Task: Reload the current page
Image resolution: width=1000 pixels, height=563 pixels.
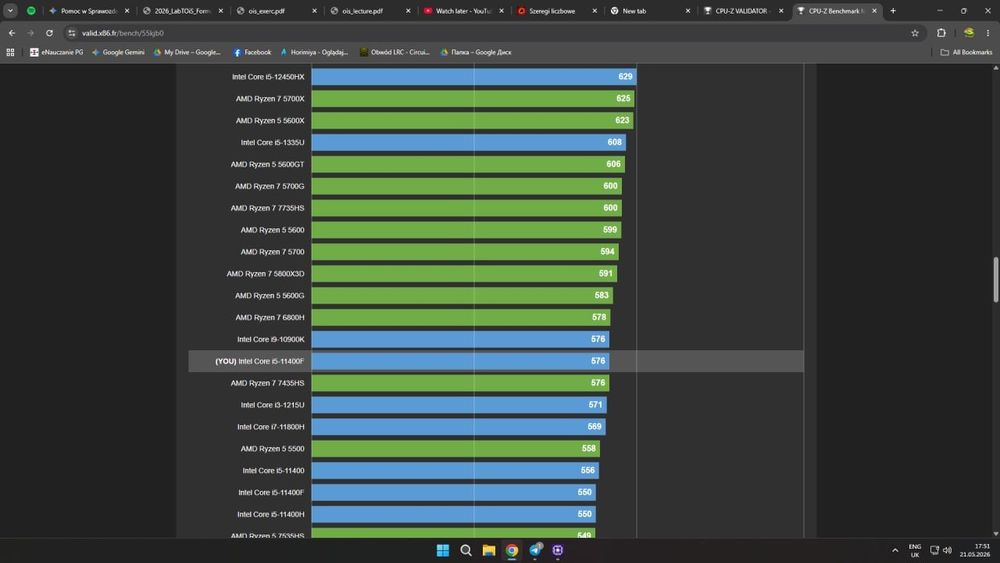Action: pyautogui.click(x=49, y=33)
